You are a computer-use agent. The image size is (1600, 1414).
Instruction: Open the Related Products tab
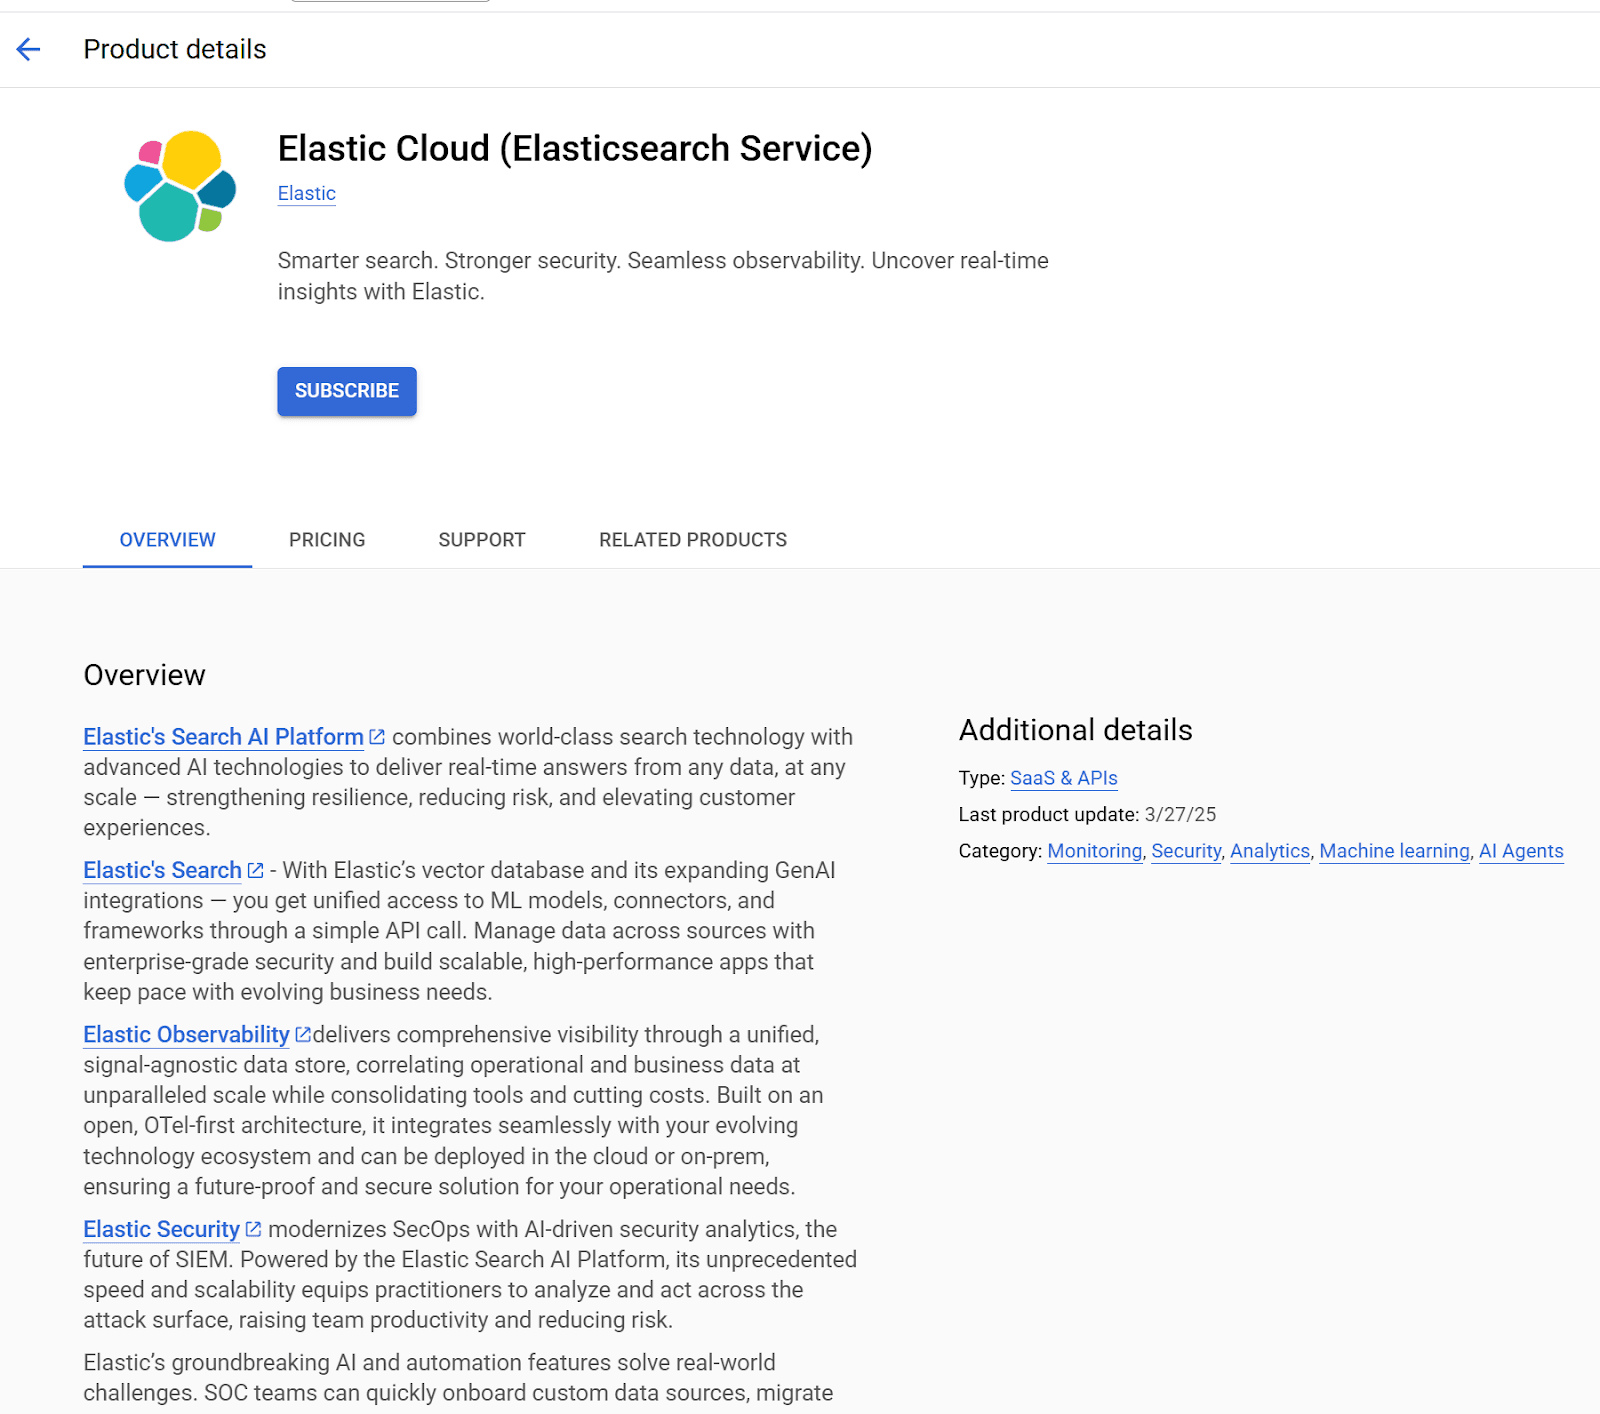pyautogui.click(x=692, y=539)
